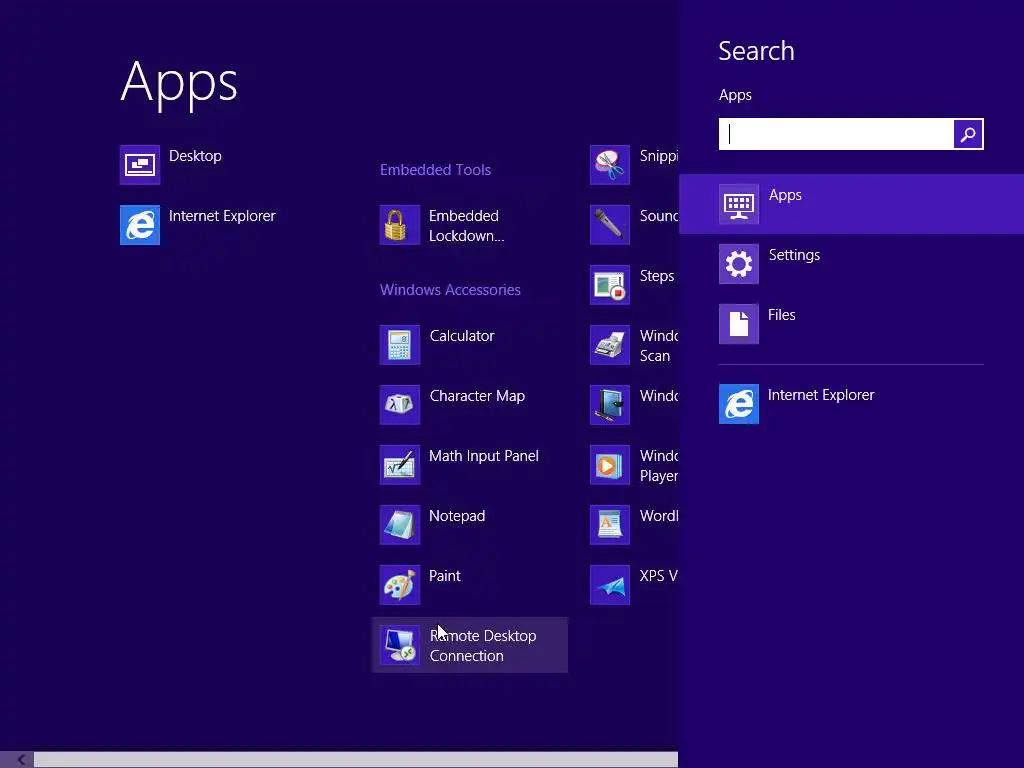Click the Windows Accessories group header
1024x768 pixels.
[451, 290]
